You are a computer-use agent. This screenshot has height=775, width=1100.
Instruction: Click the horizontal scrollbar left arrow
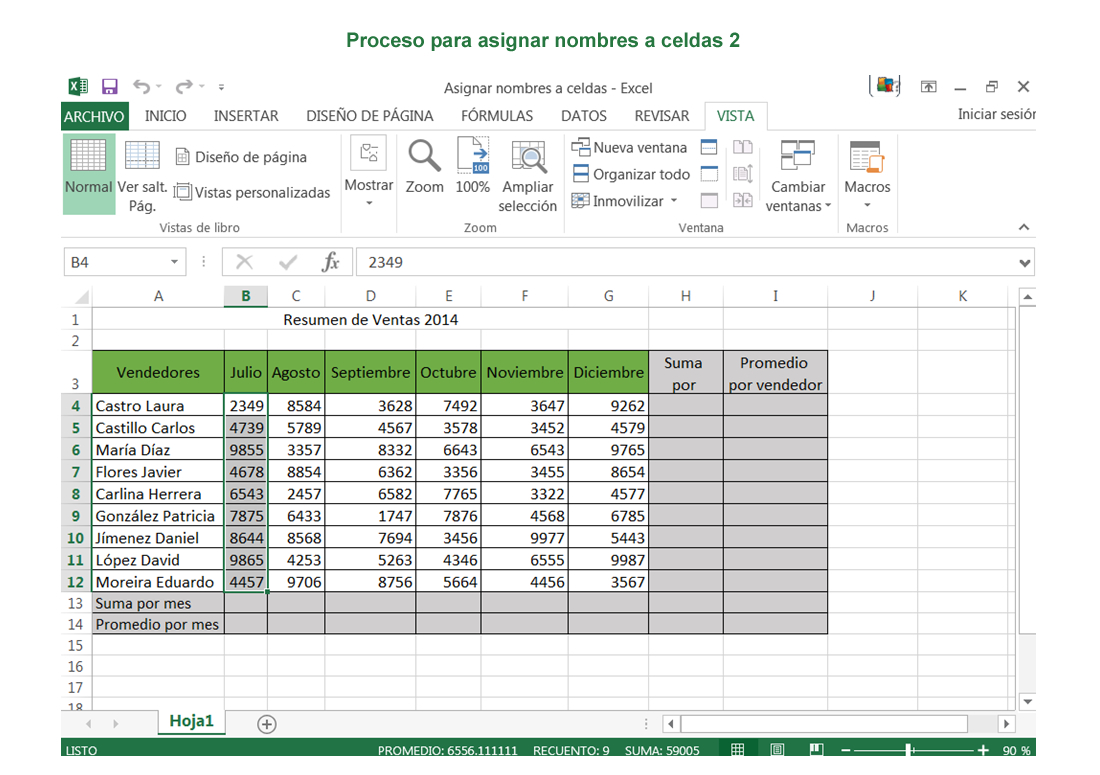point(671,724)
